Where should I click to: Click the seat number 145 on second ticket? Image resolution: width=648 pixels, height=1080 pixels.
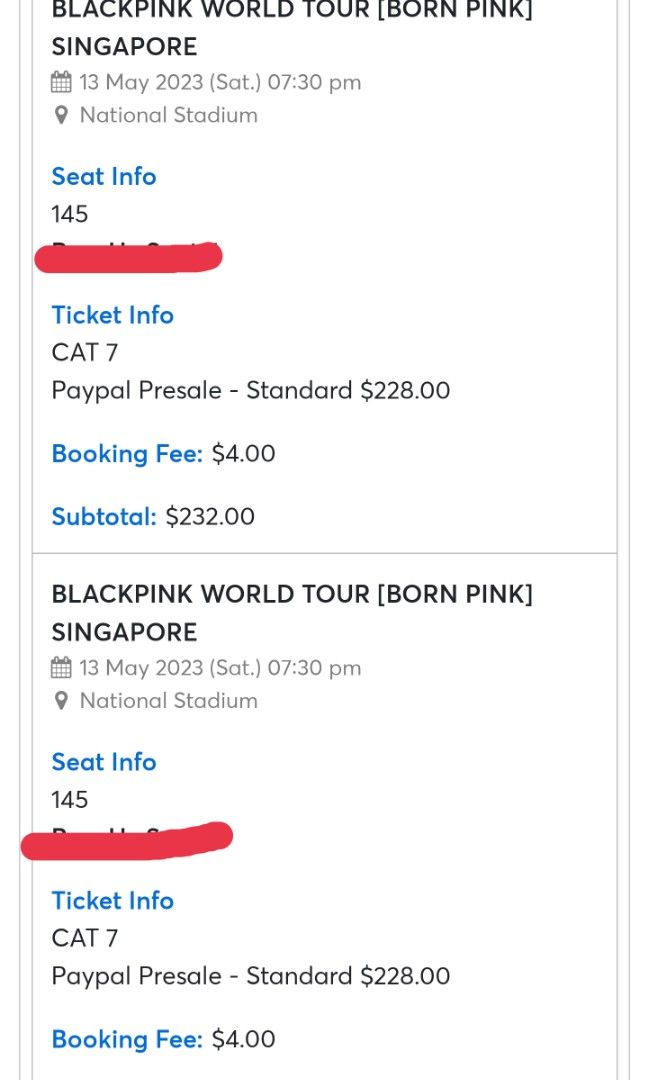(67, 799)
